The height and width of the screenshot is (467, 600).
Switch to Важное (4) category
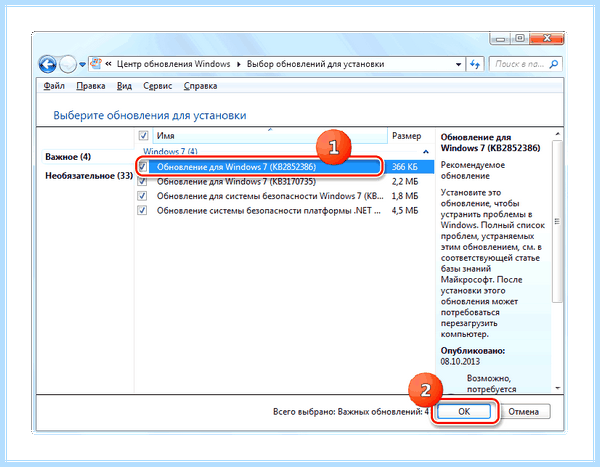click(68, 157)
